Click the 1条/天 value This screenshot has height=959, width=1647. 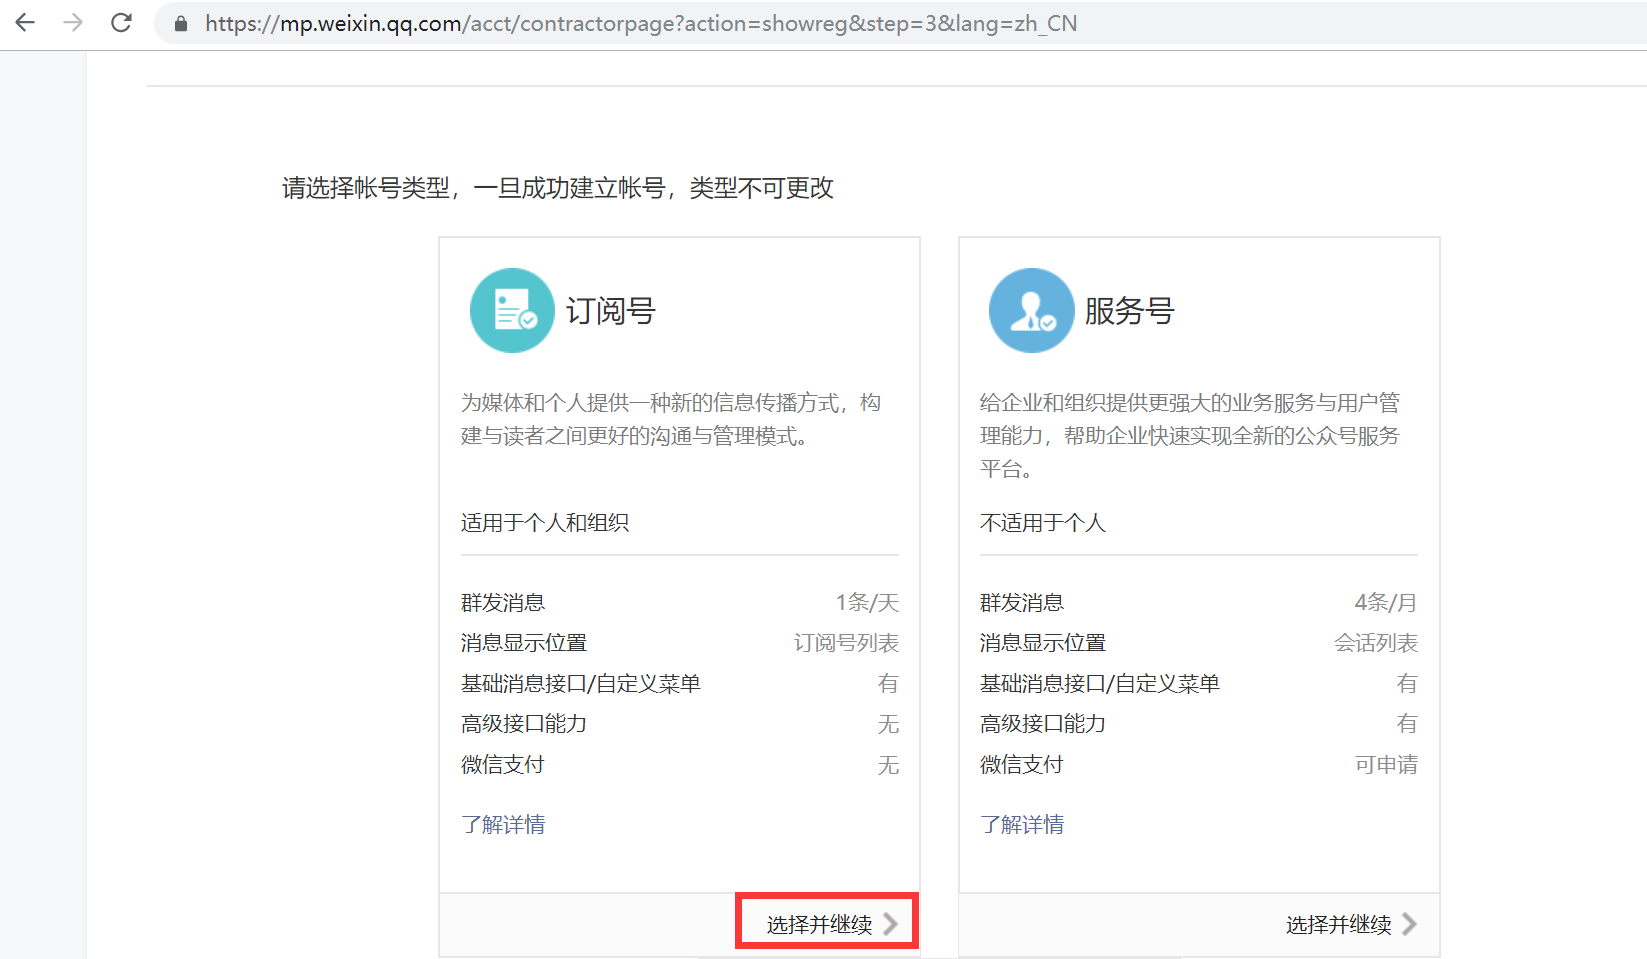point(867,603)
